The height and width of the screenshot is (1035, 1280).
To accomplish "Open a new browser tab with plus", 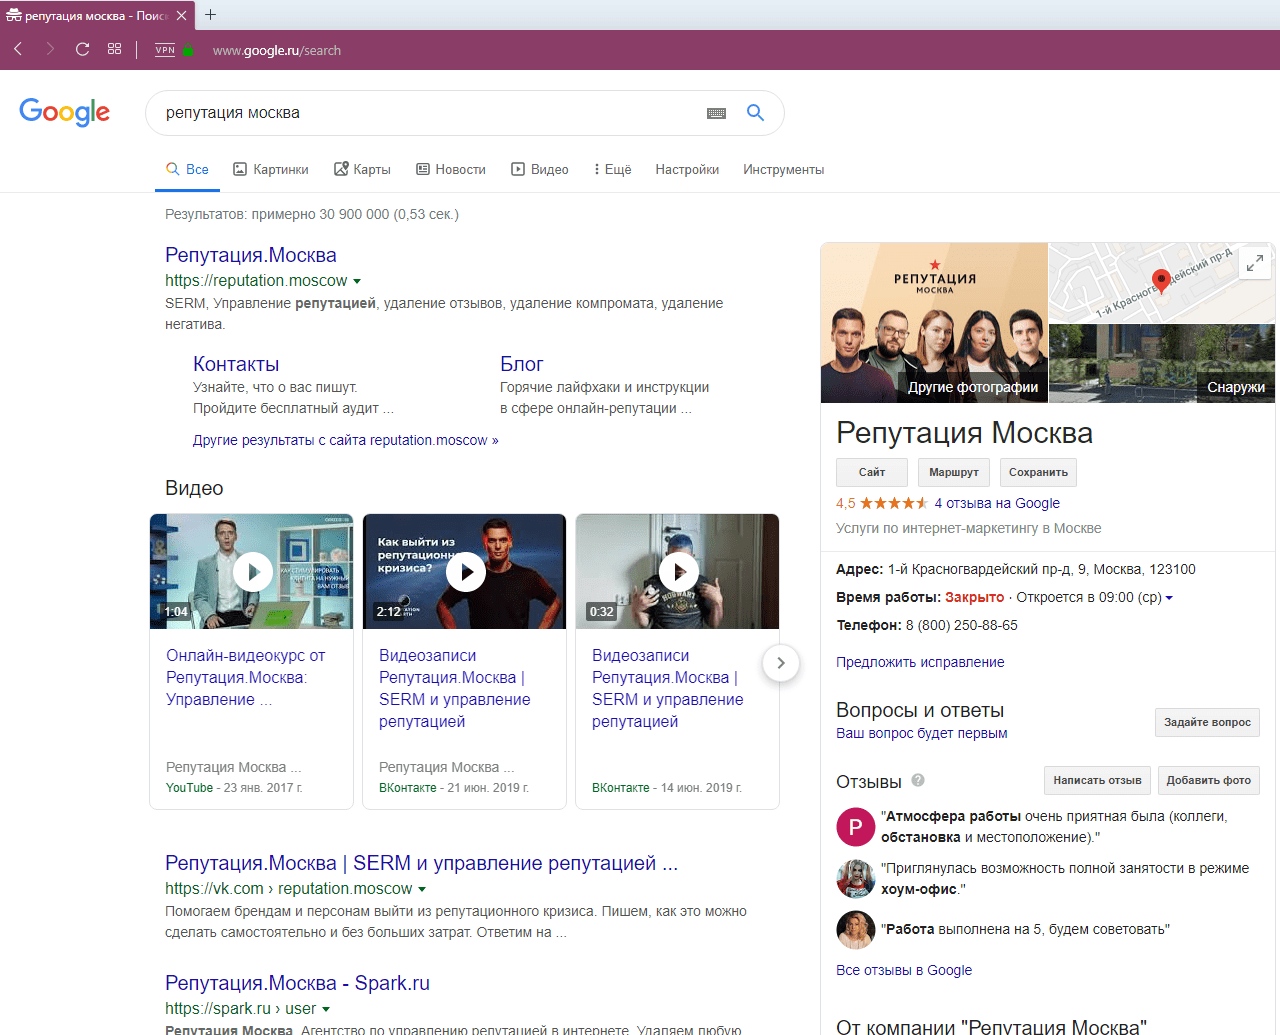I will (210, 14).
